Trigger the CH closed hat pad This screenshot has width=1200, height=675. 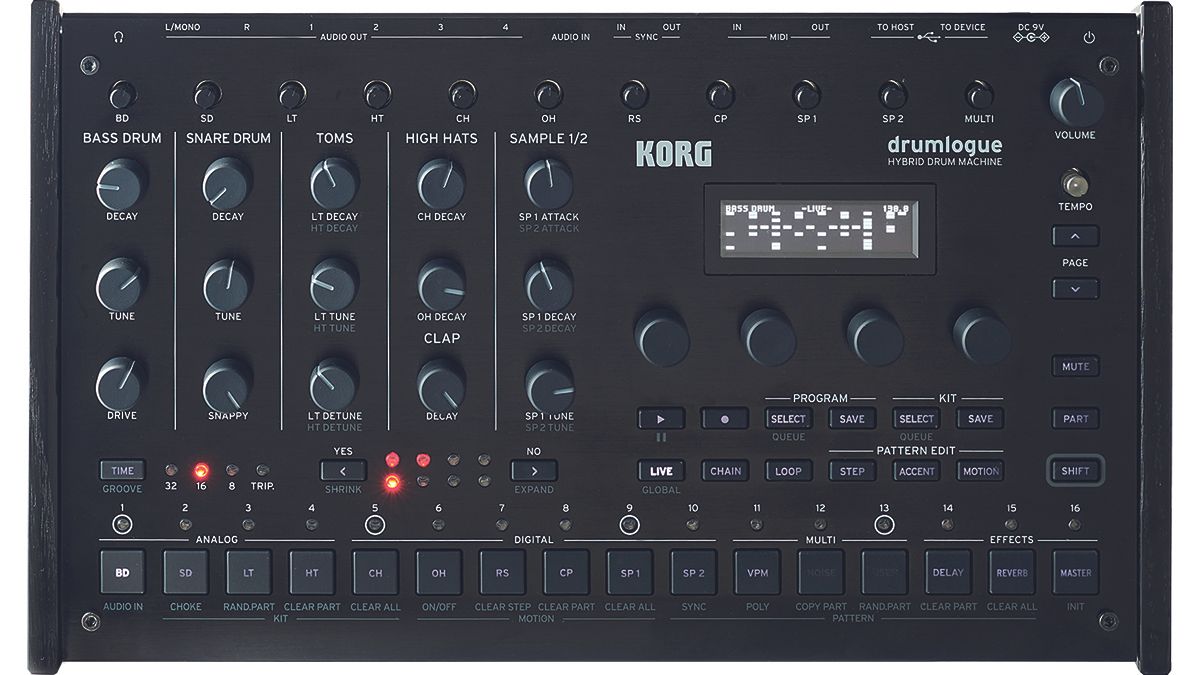[376, 573]
